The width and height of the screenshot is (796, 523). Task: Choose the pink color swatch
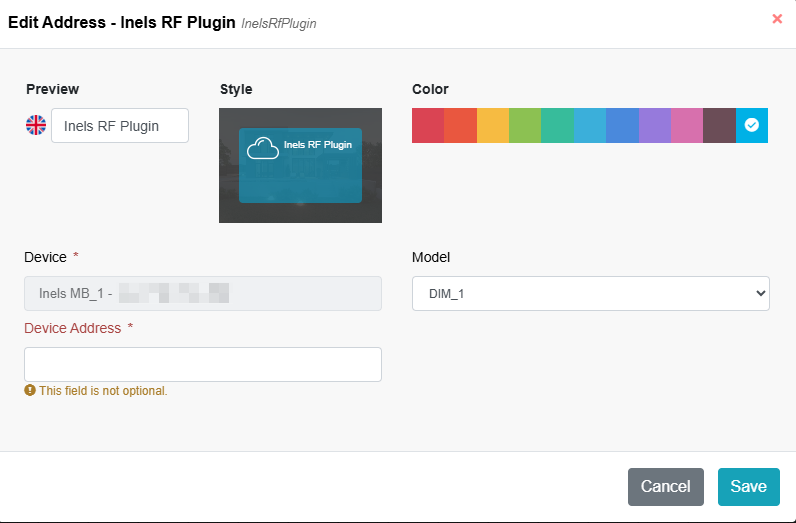coord(687,125)
